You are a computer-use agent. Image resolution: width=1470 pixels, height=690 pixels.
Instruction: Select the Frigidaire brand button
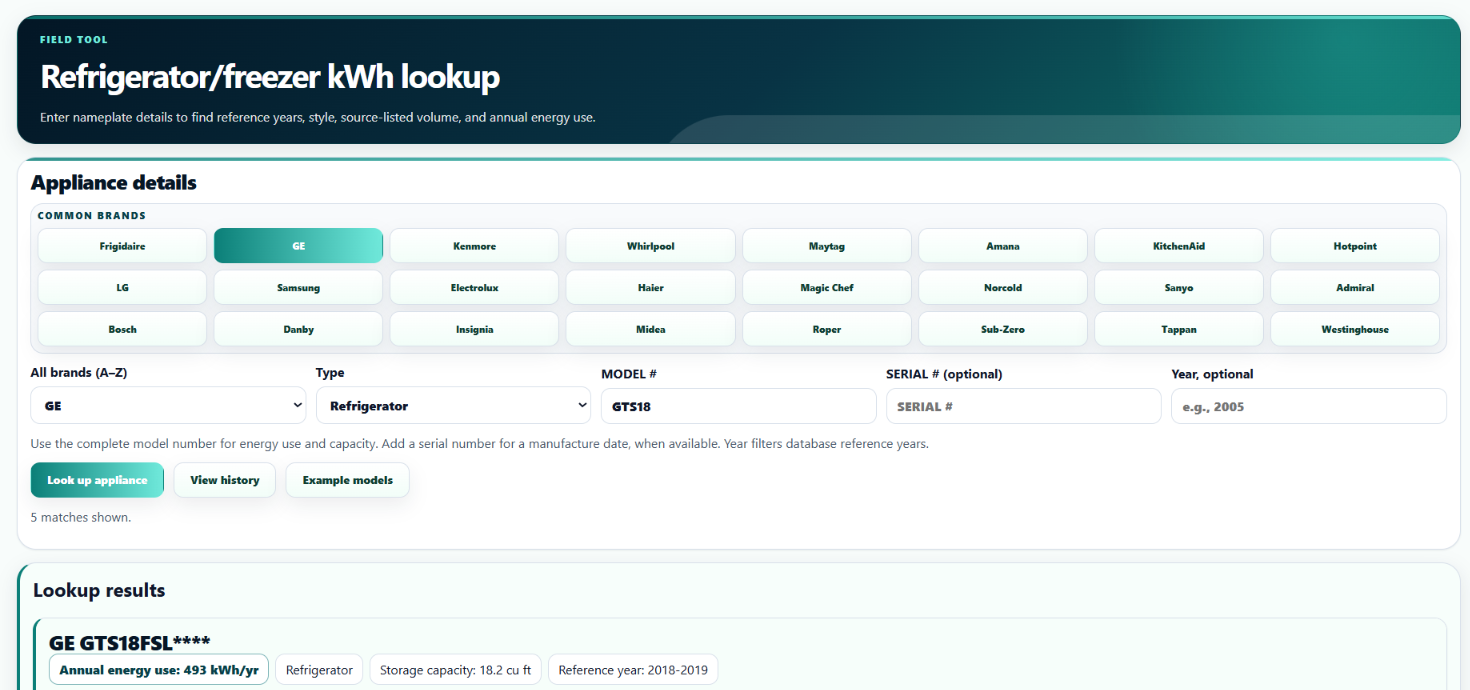(122, 246)
